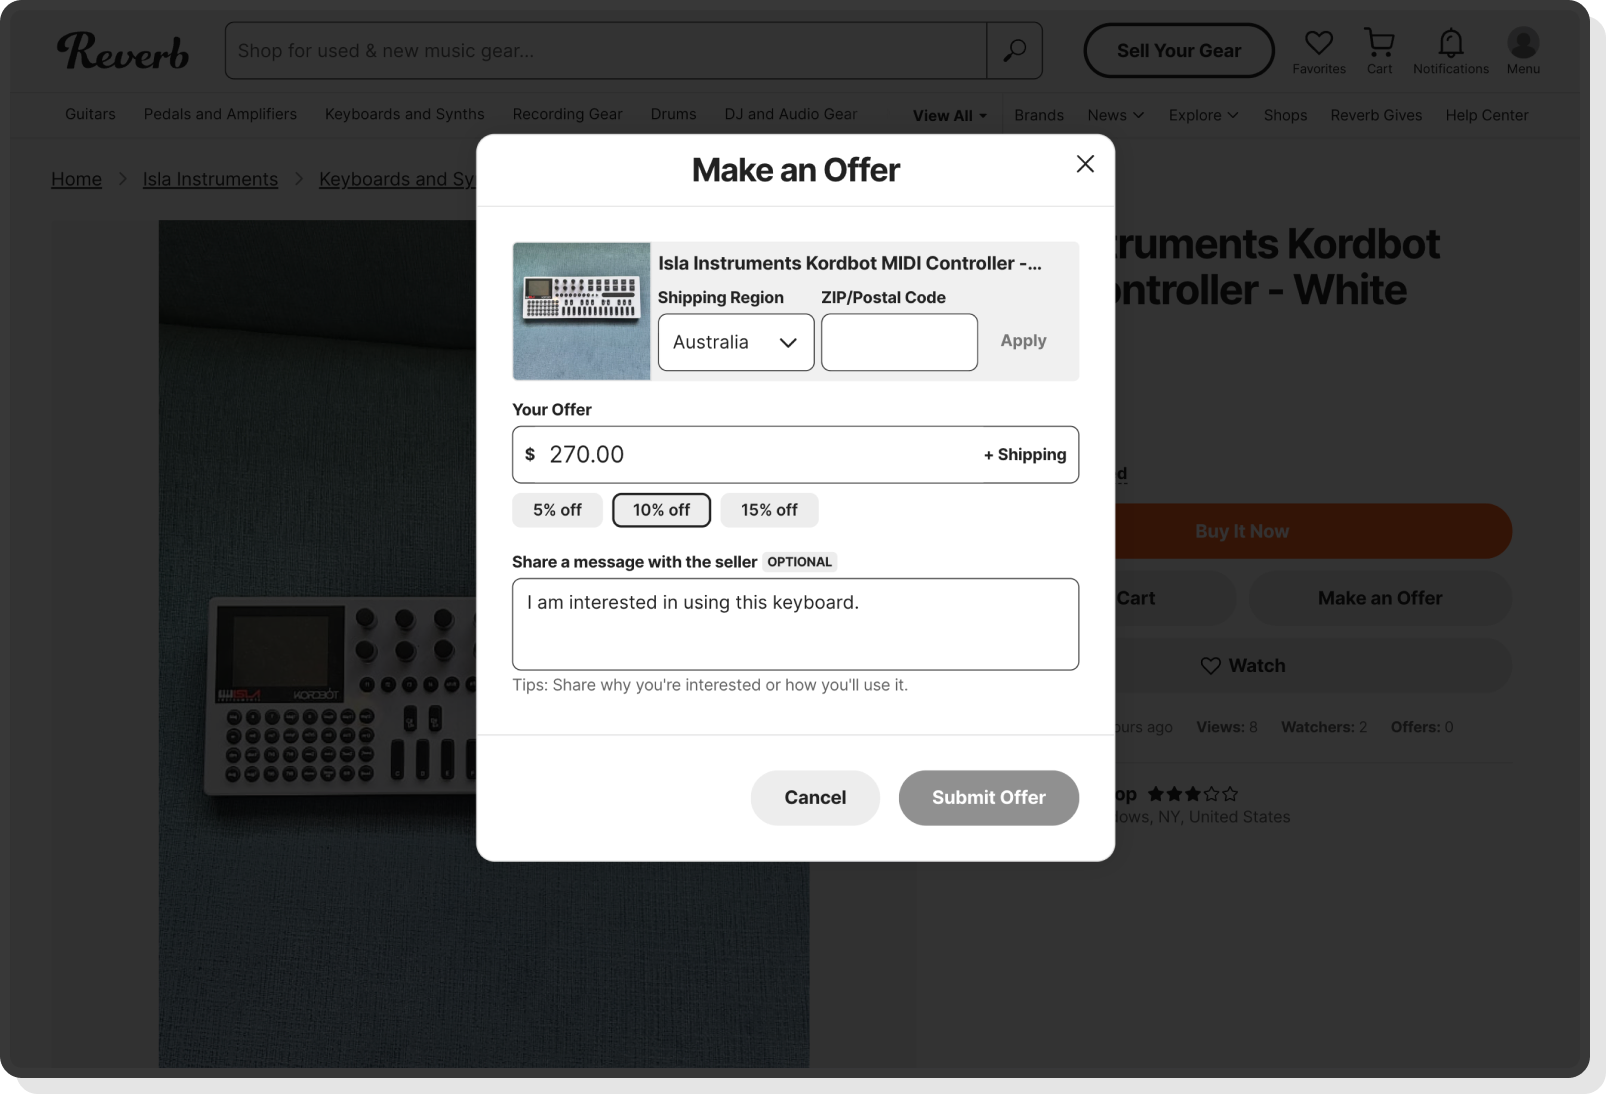Click the ZIP/Postal Code field
The height and width of the screenshot is (1094, 1606).
[899, 342]
